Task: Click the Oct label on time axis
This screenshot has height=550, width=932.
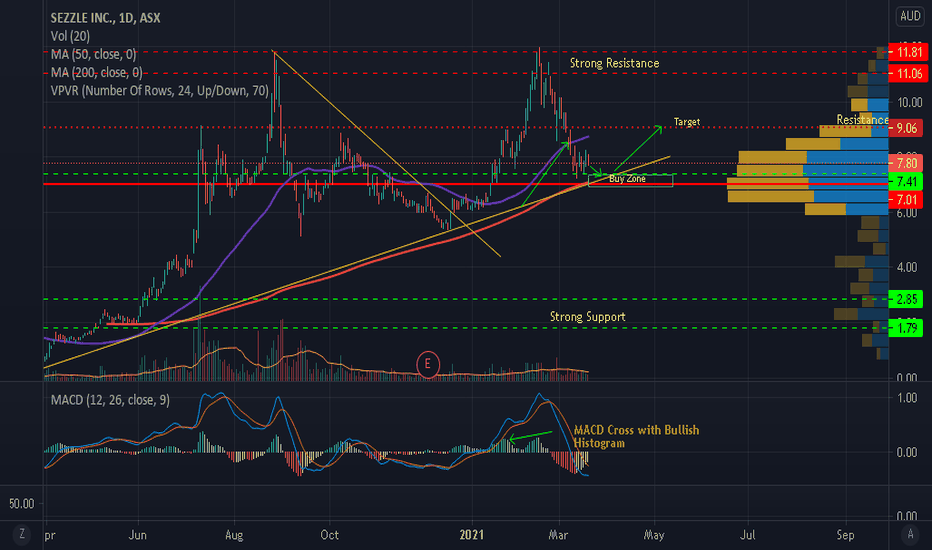Action: 329,535
